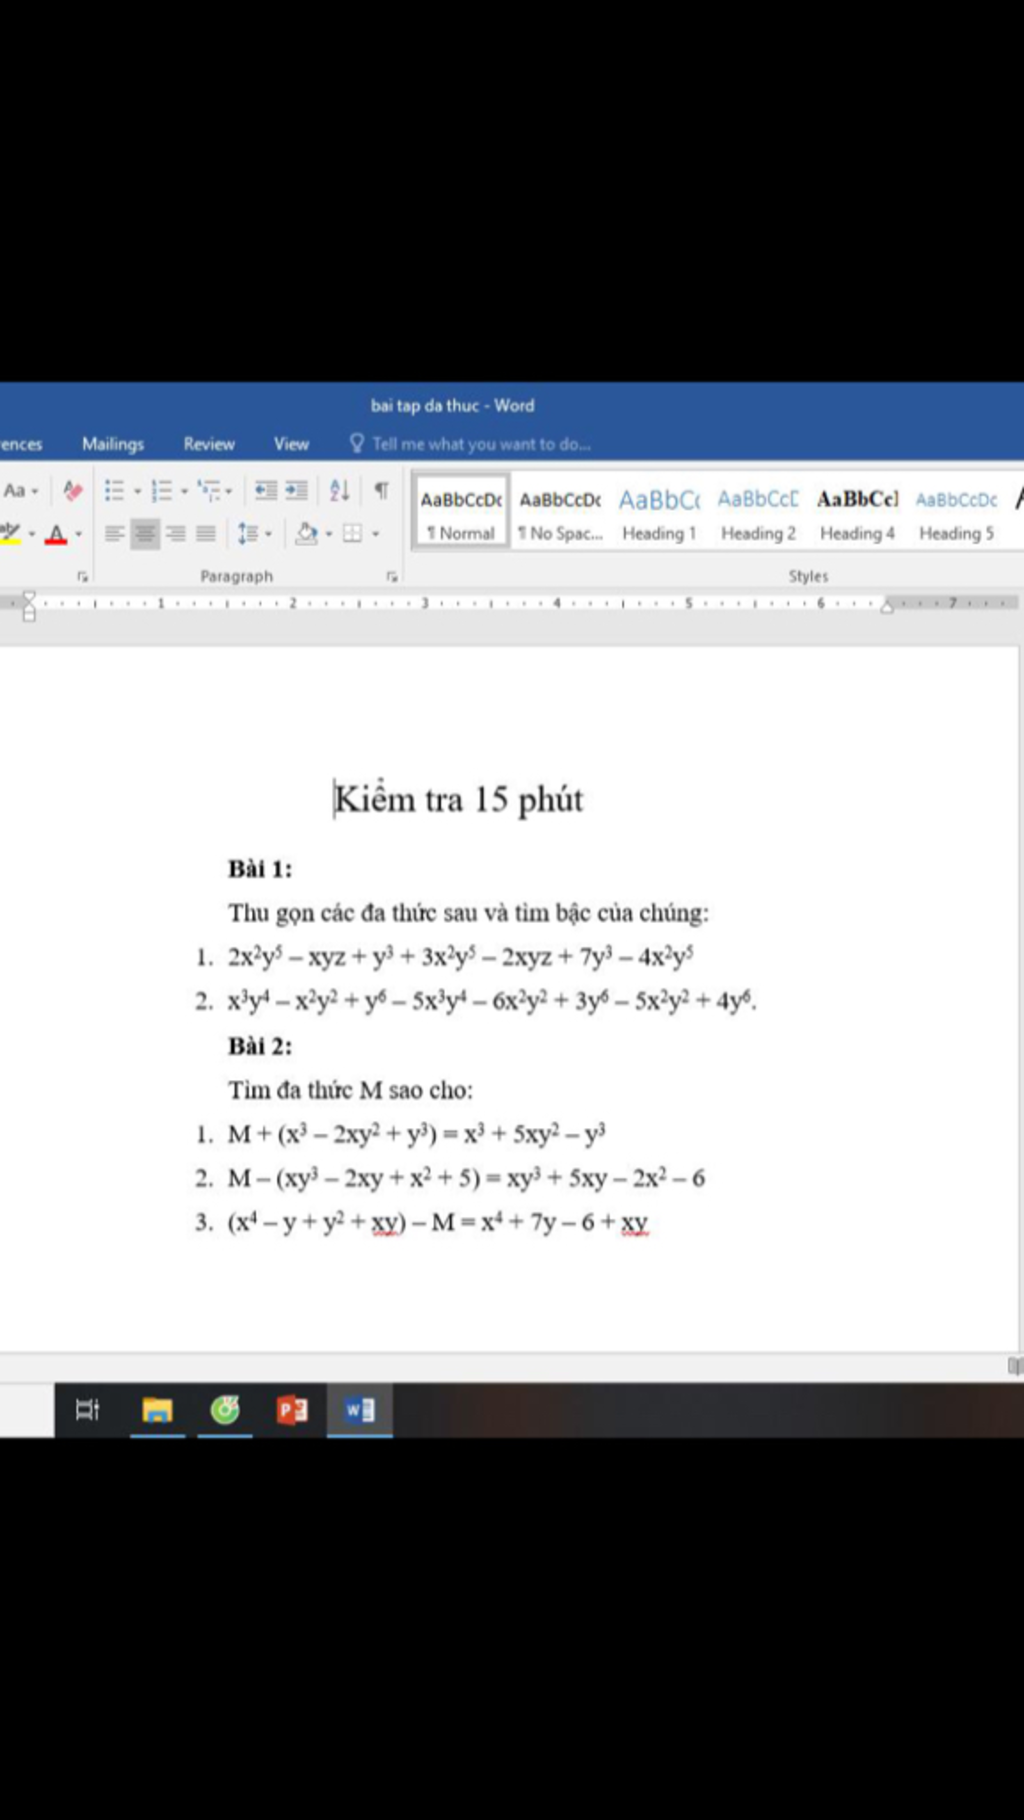Apply bullet list formatting
This screenshot has height=1820, width=1024.
pos(114,490)
